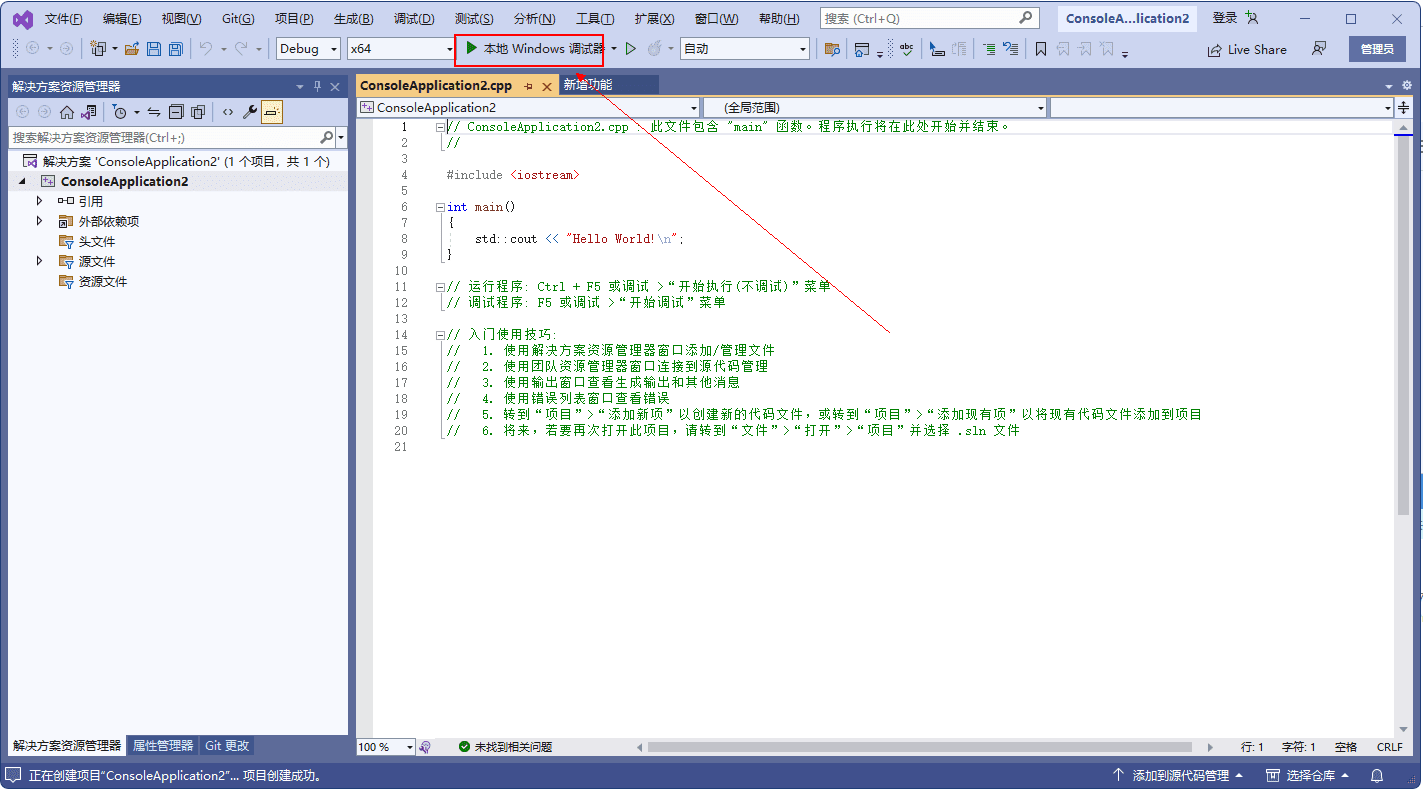Toggle pin on ConsoleApplication2.cpp tab
The height and width of the screenshot is (789, 1423).
pos(529,86)
